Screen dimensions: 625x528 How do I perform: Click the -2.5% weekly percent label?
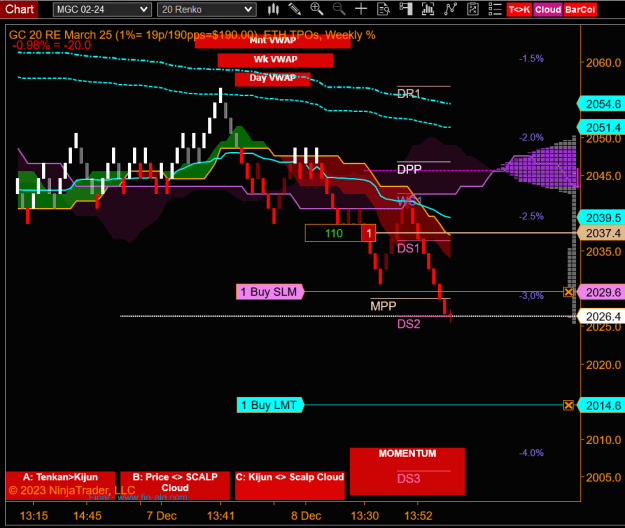(531, 216)
